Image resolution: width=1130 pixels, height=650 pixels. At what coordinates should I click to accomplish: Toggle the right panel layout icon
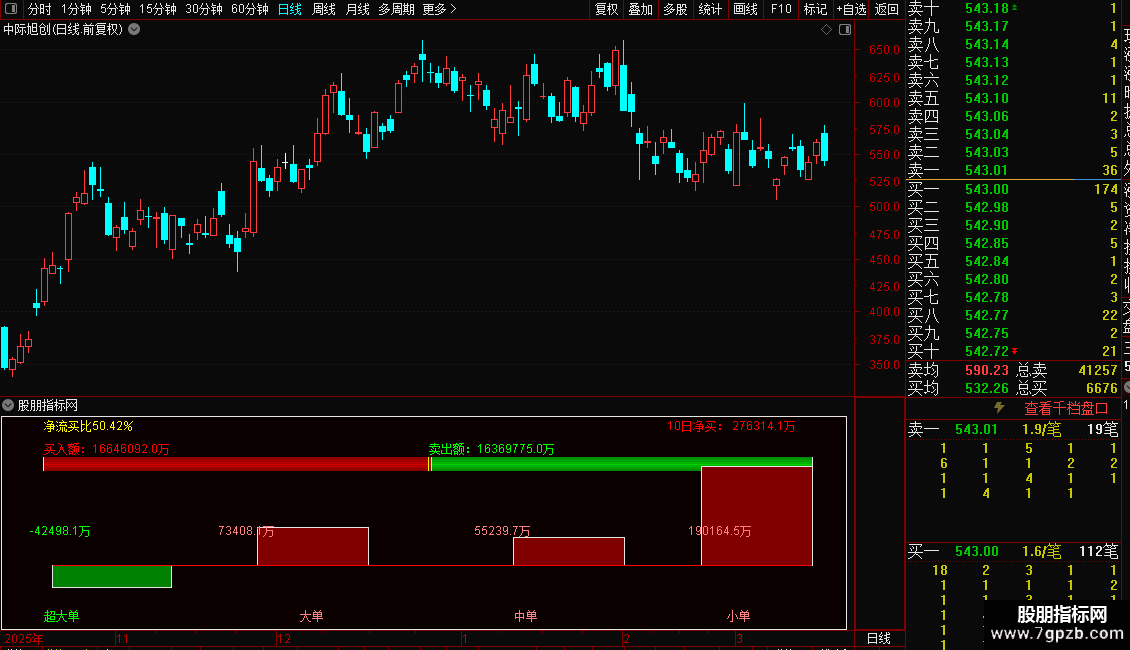tap(845, 30)
